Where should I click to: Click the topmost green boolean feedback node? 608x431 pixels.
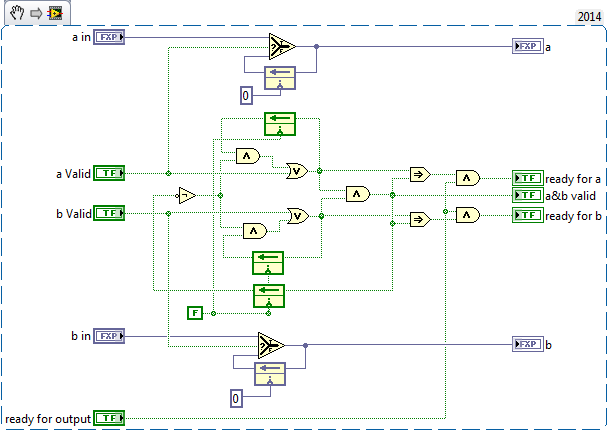pyautogui.click(x=280, y=124)
